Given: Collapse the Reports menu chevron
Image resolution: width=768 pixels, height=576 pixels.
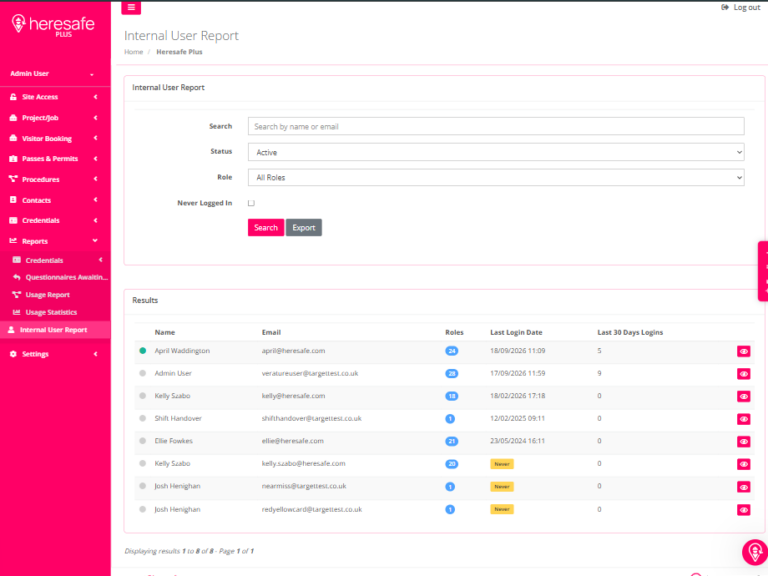Looking at the screenshot, I should pos(95,240).
